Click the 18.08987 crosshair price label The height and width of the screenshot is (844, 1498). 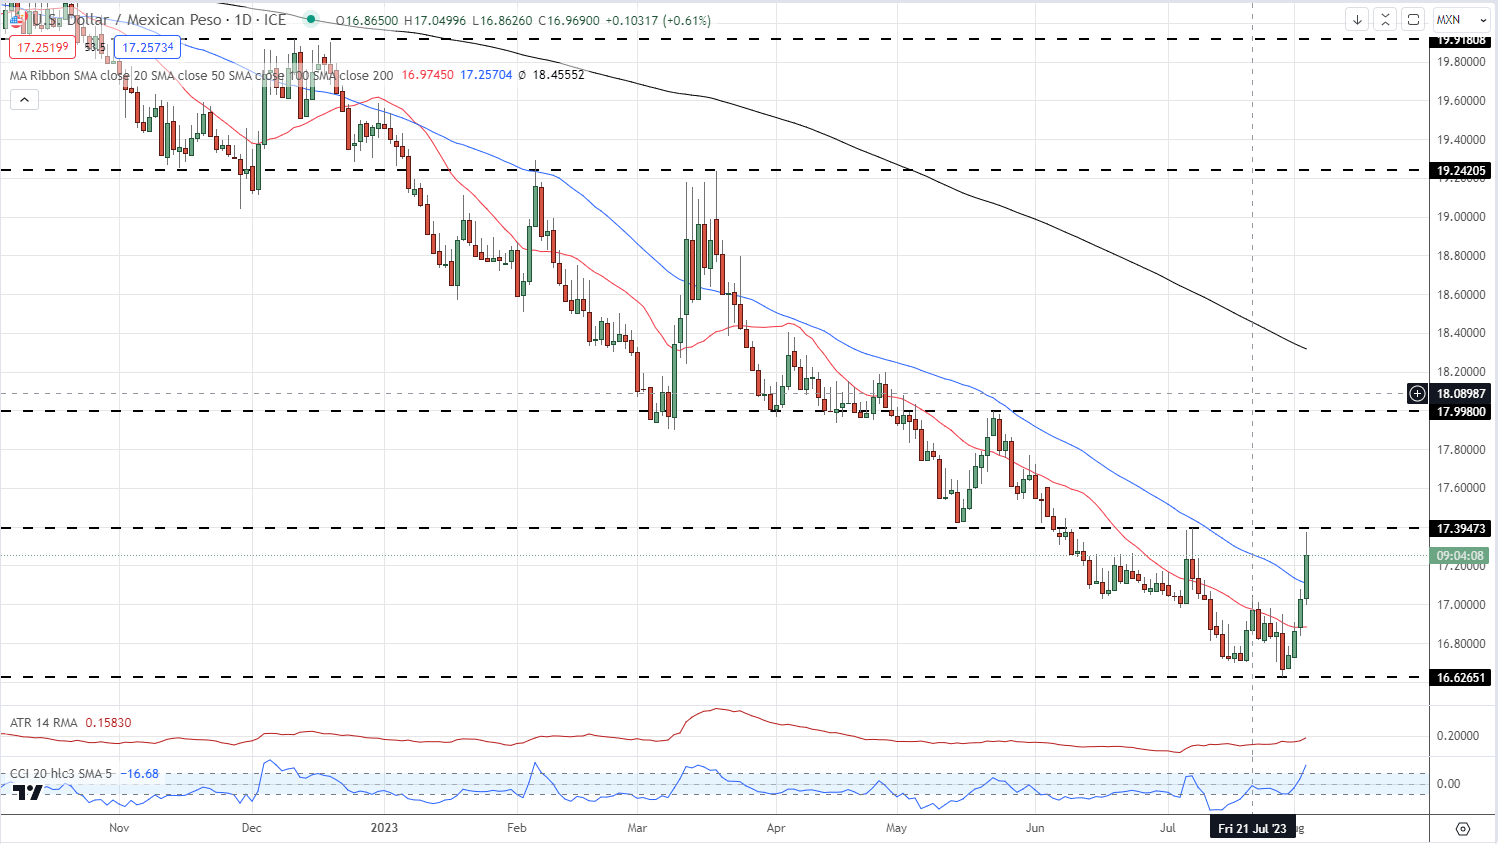coord(1461,393)
